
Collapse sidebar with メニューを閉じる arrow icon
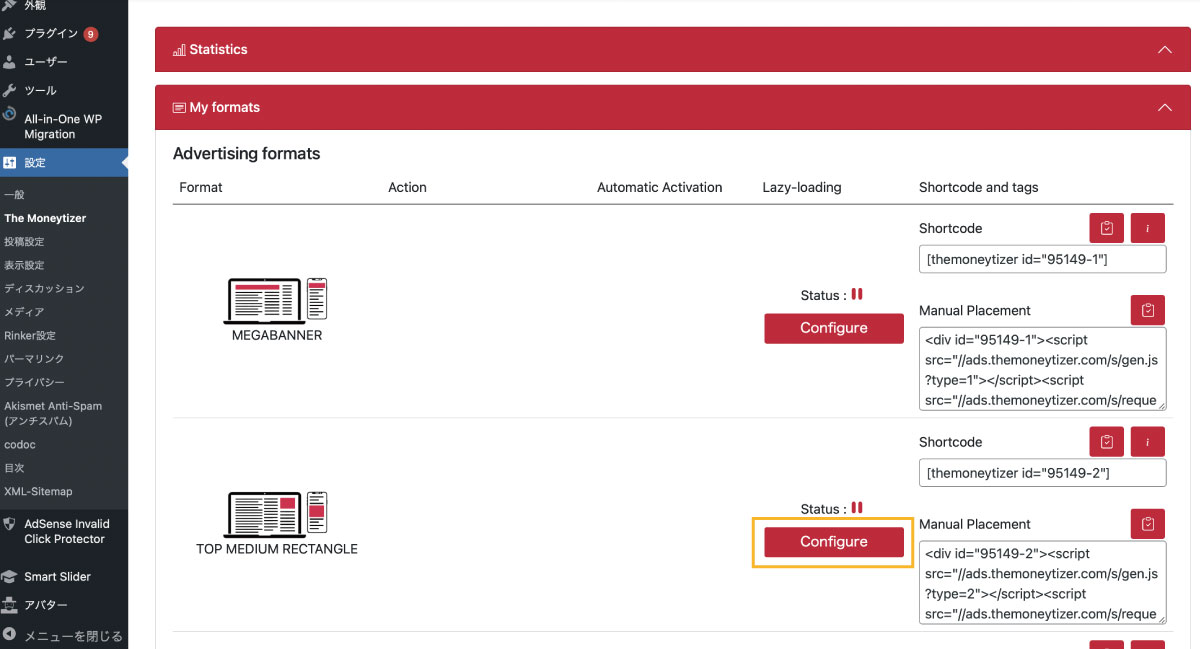point(10,635)
